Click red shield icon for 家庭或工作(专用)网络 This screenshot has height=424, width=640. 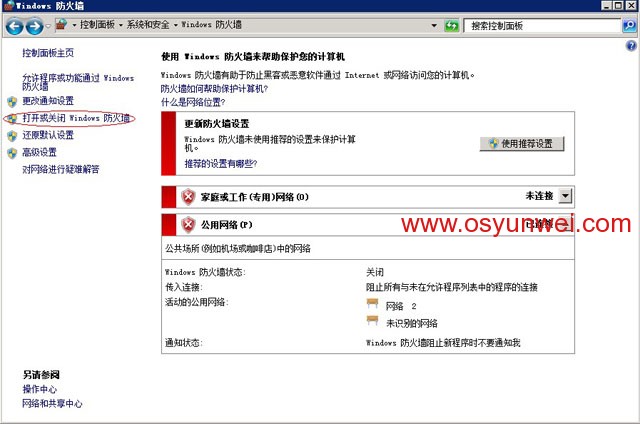(x=188, y=197)
